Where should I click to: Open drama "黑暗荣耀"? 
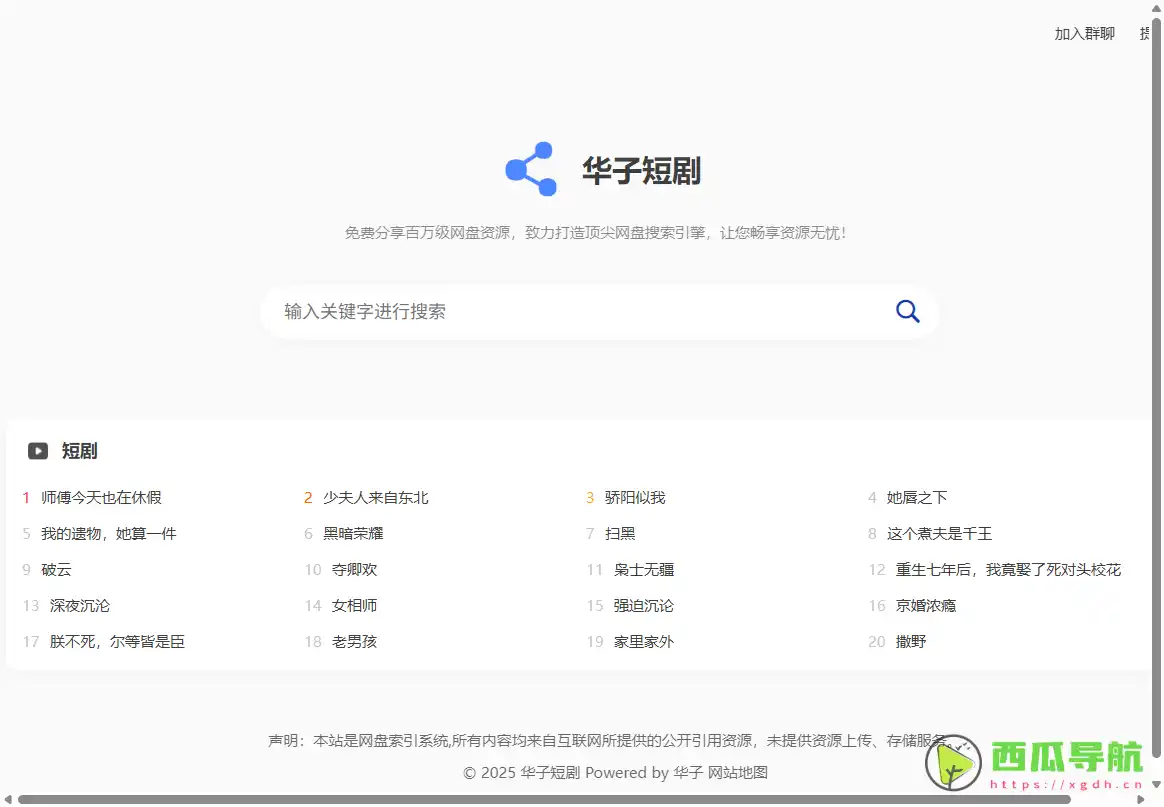click(353, 533)
